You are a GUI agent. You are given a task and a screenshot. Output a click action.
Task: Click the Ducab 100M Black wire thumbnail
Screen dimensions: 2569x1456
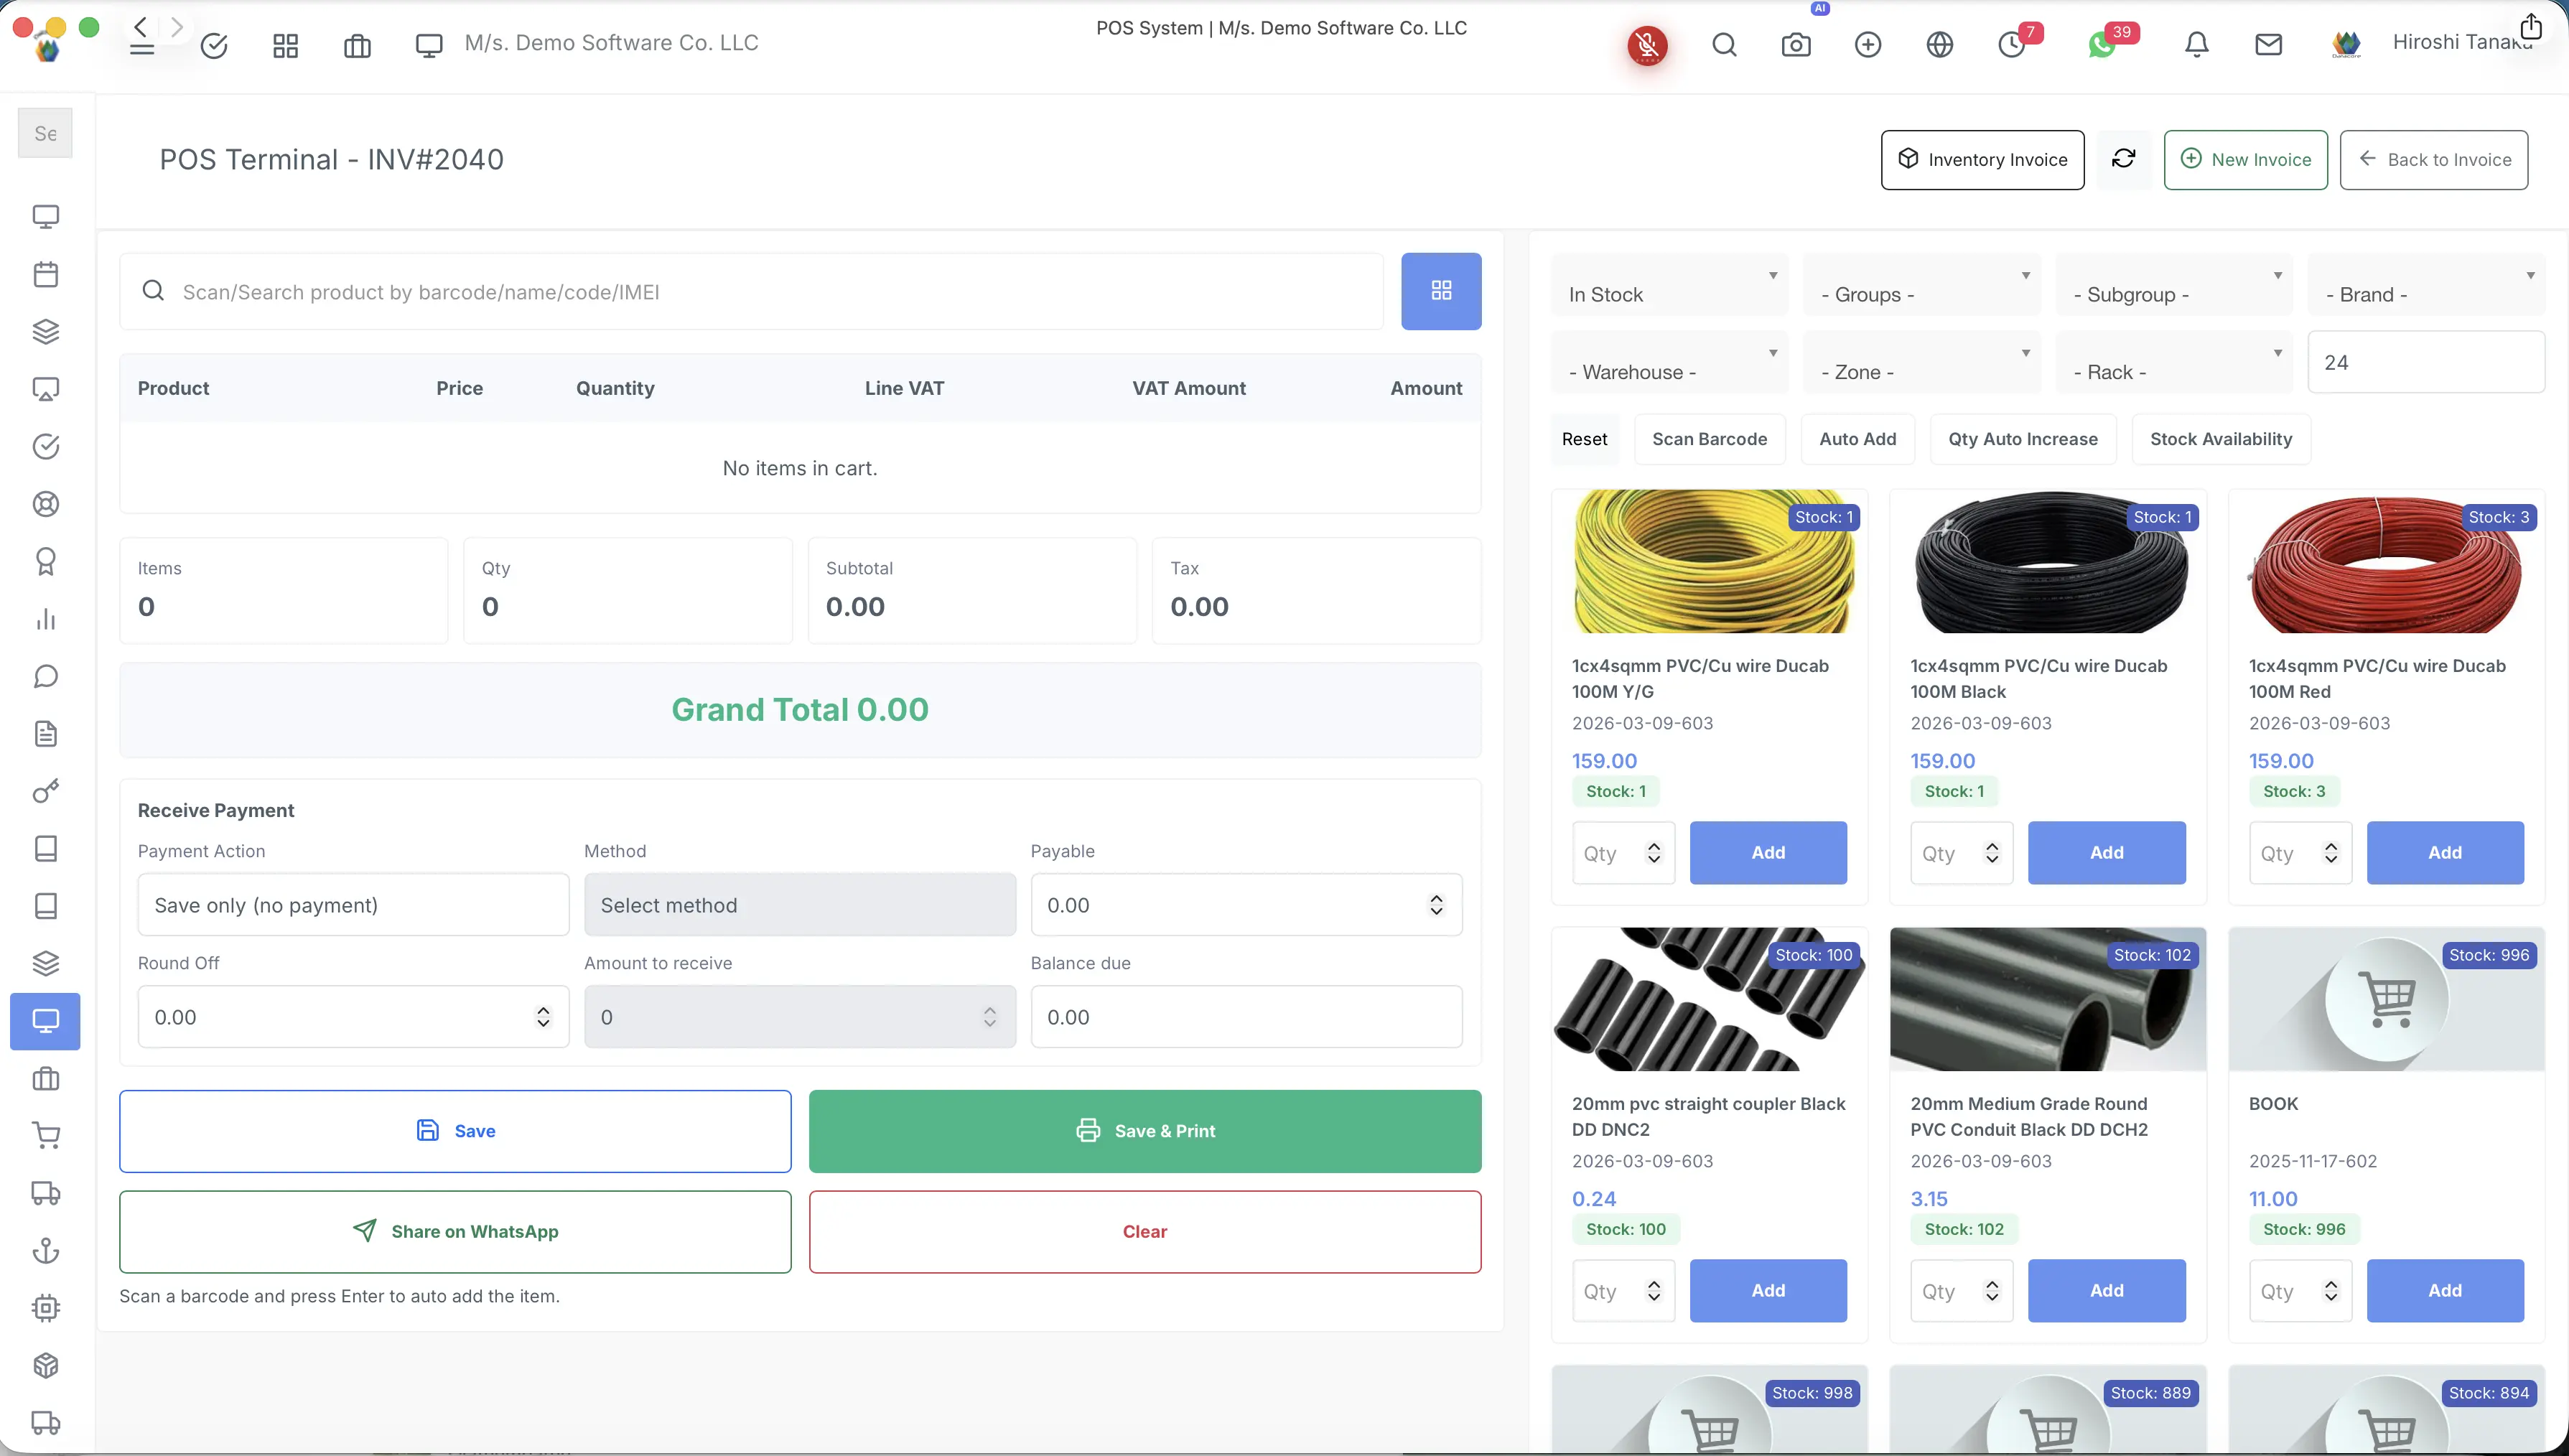tap(2048, 561)
